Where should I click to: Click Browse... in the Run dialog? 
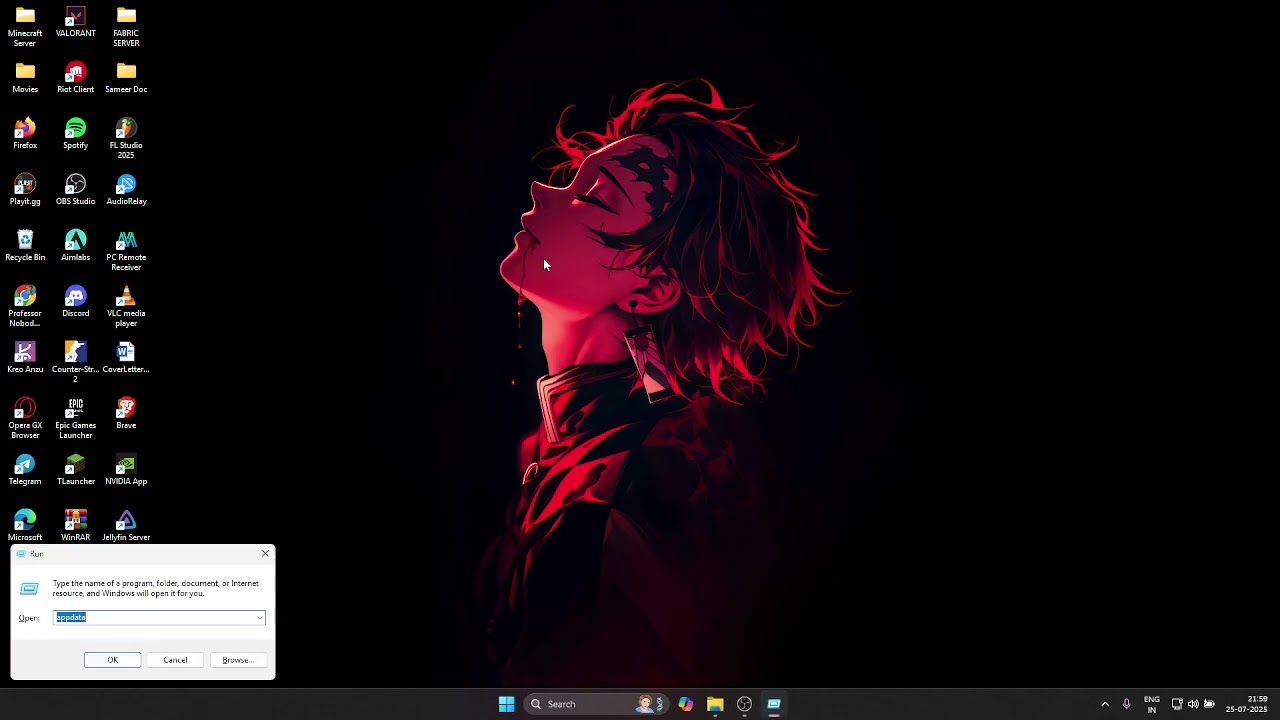tap(238, 660)
